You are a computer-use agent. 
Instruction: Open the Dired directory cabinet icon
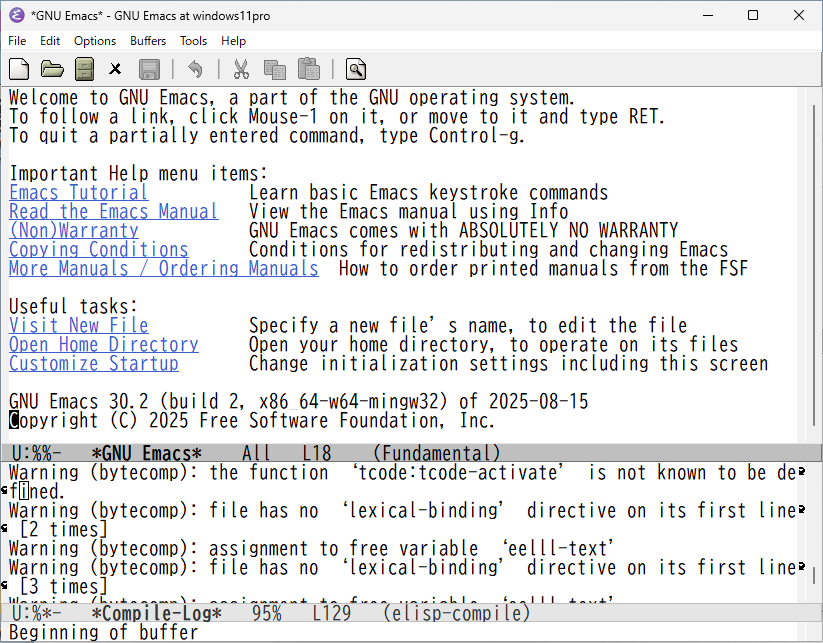click(x=85, y=69)
